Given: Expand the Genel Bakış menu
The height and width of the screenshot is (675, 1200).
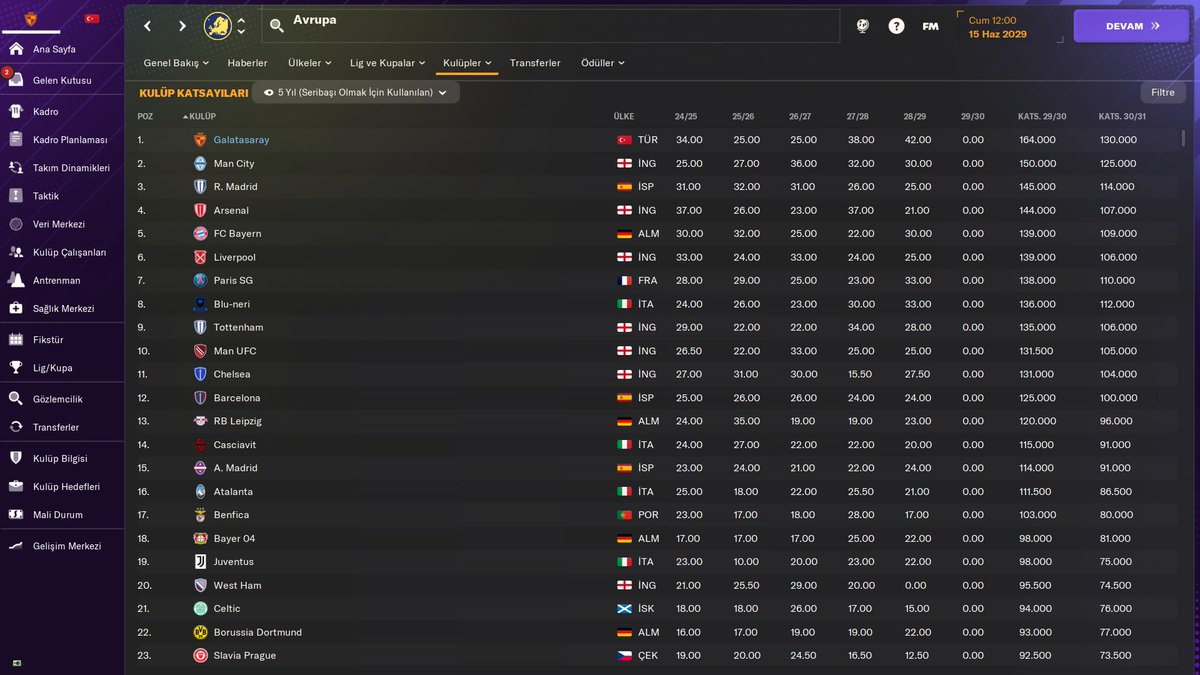Looking at the screenshot, I should click(x=176, y=63).
